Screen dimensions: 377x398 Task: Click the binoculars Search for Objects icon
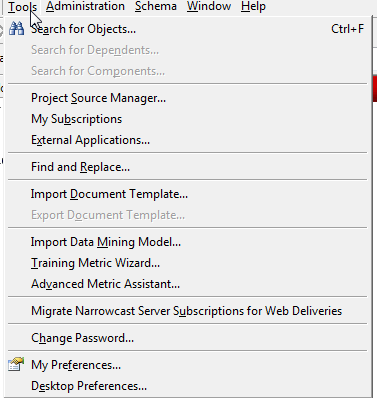[x=16, y=29]
